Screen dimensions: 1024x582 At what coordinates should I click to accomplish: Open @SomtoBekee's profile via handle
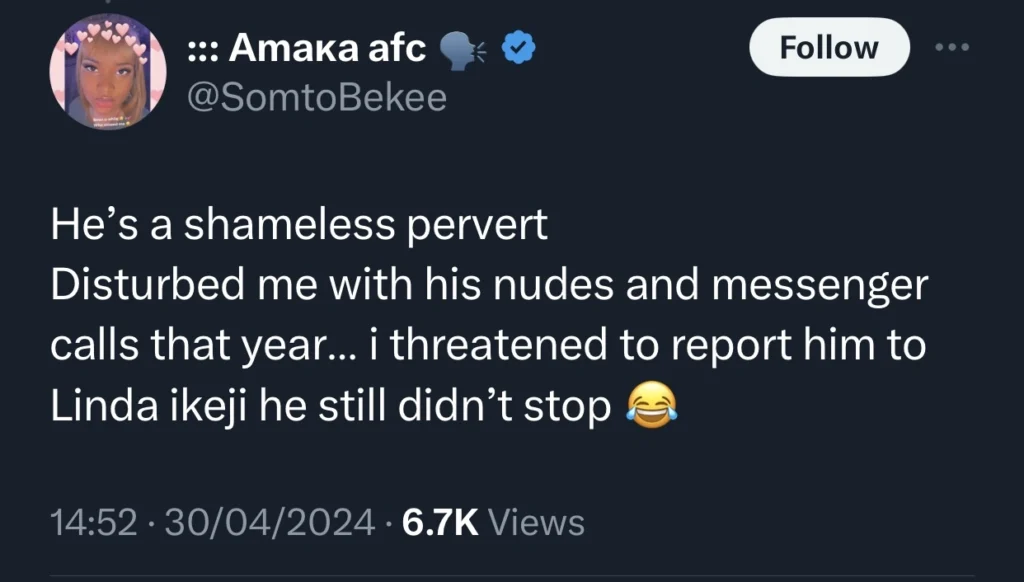coord(318,96)
